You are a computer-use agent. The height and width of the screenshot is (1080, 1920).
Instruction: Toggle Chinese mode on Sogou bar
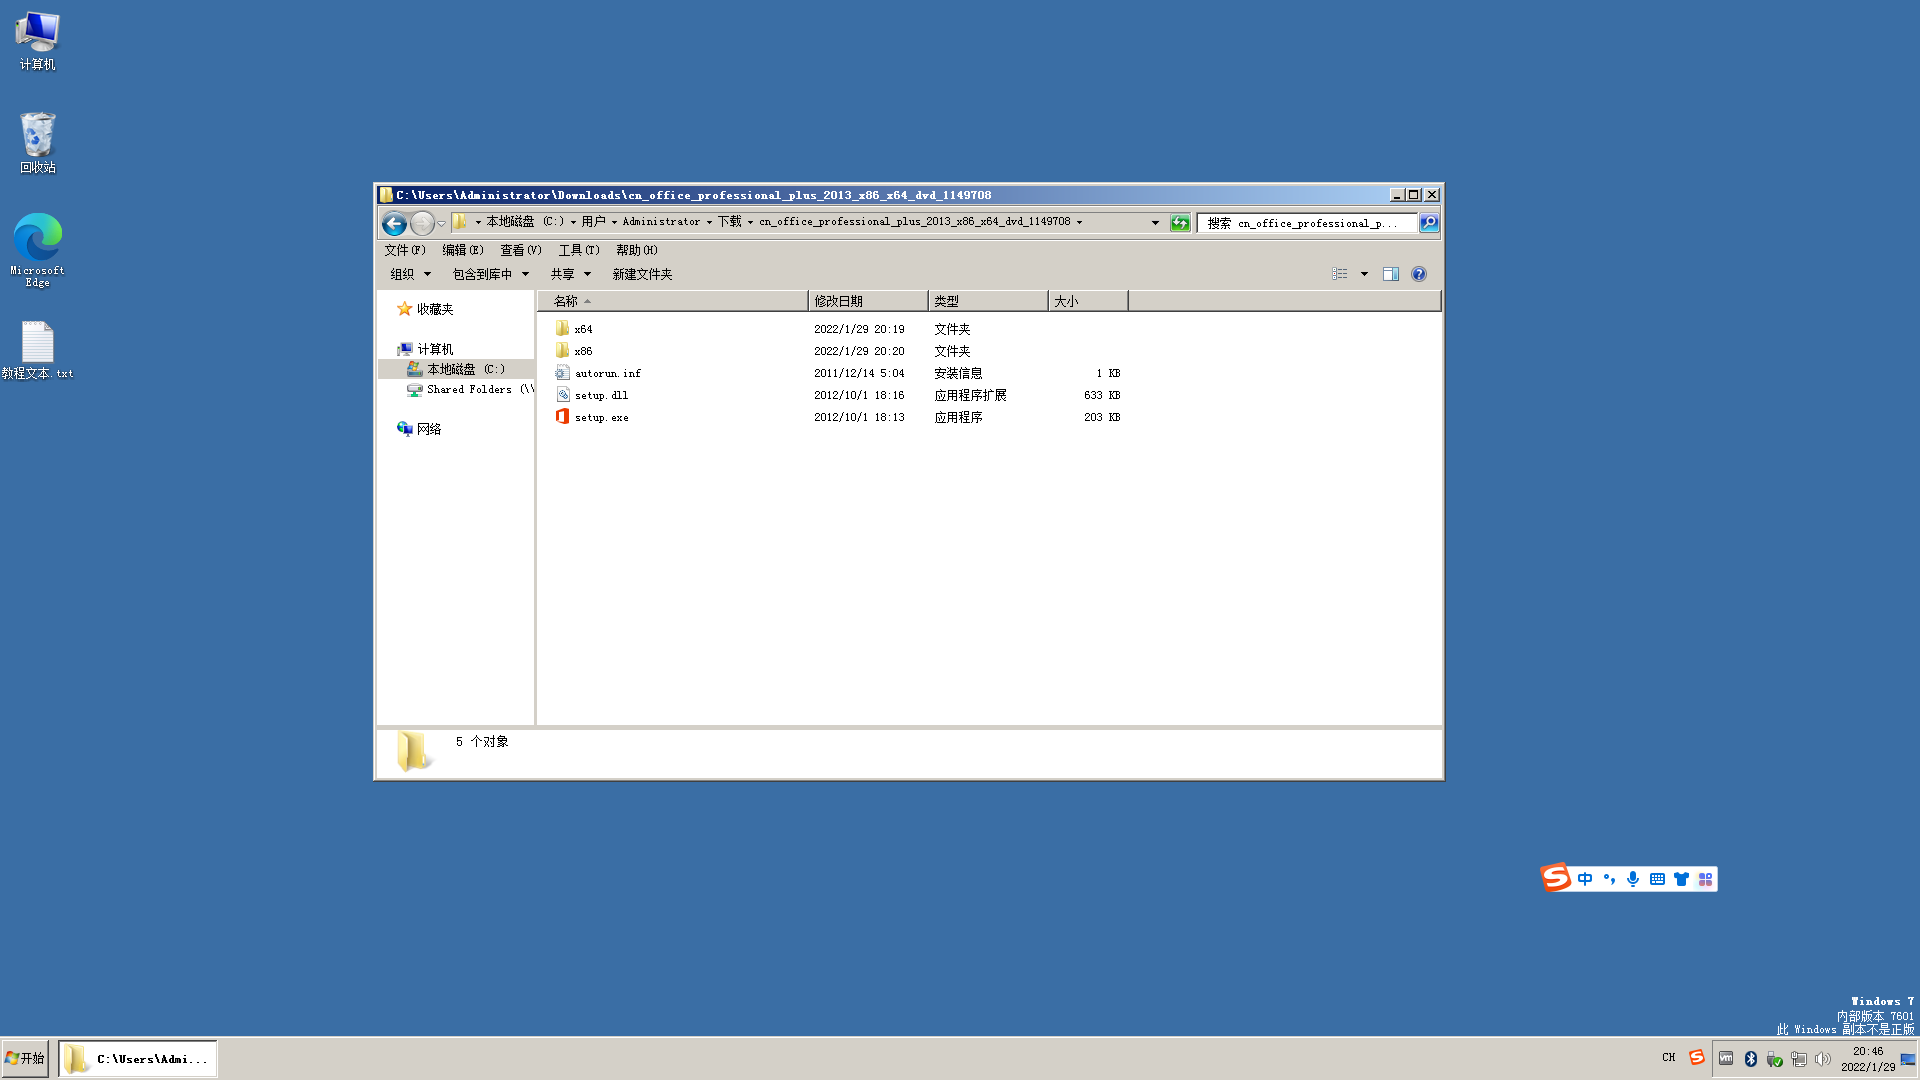(x=1585, y=879)
